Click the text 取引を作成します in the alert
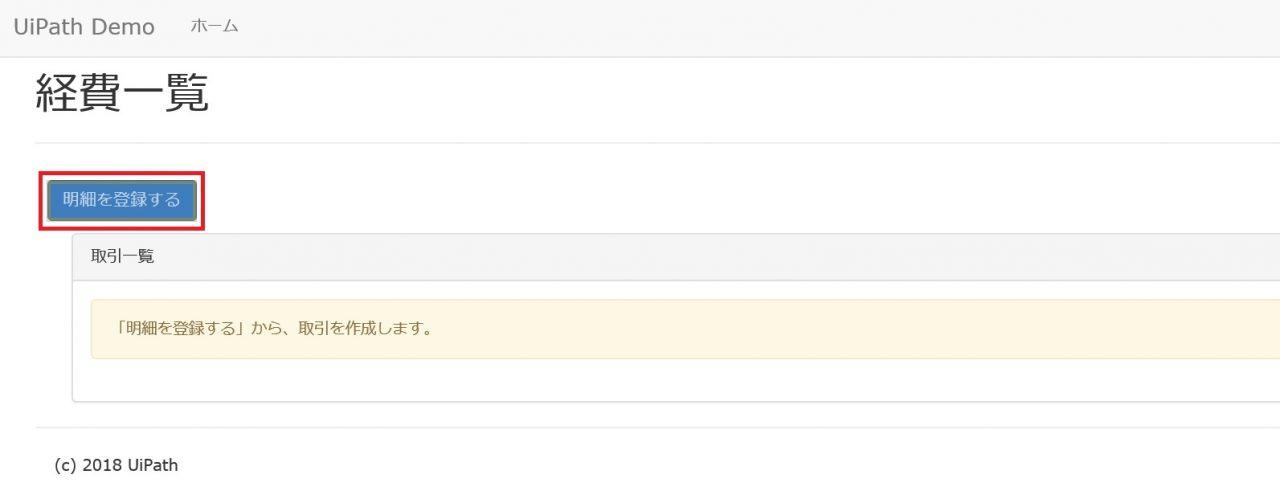This screenshot has width=1280, height=495. [365, 329]
